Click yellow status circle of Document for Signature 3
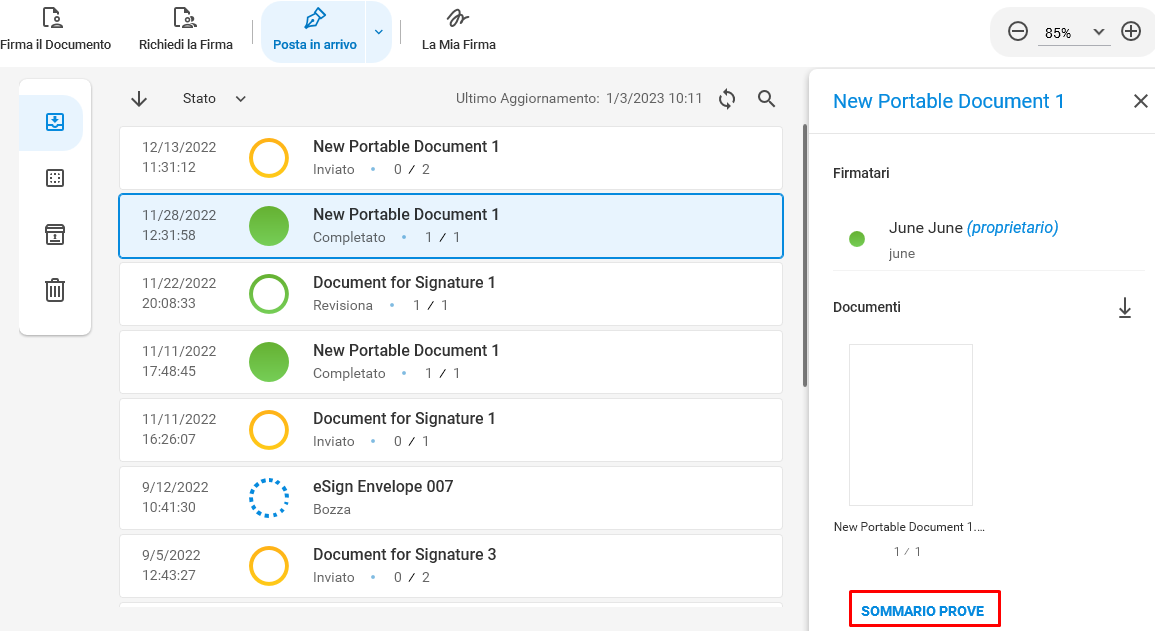This screenshot has width=1155, height=631. click(x=269, y=565)
